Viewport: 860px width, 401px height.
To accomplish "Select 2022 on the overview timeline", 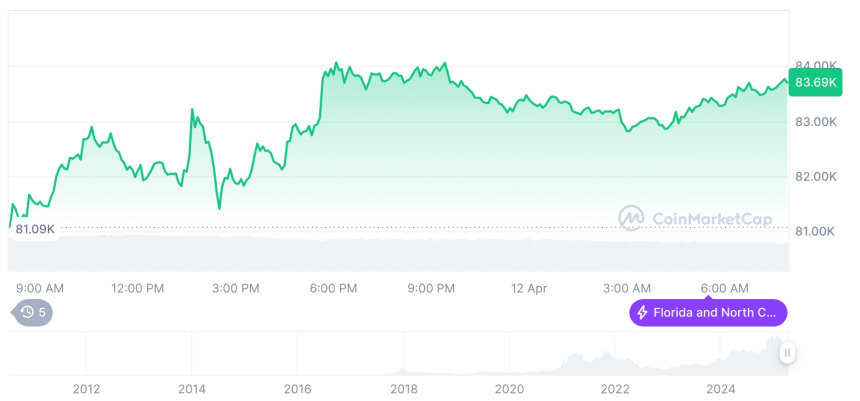I will click(x=615, y=389).
